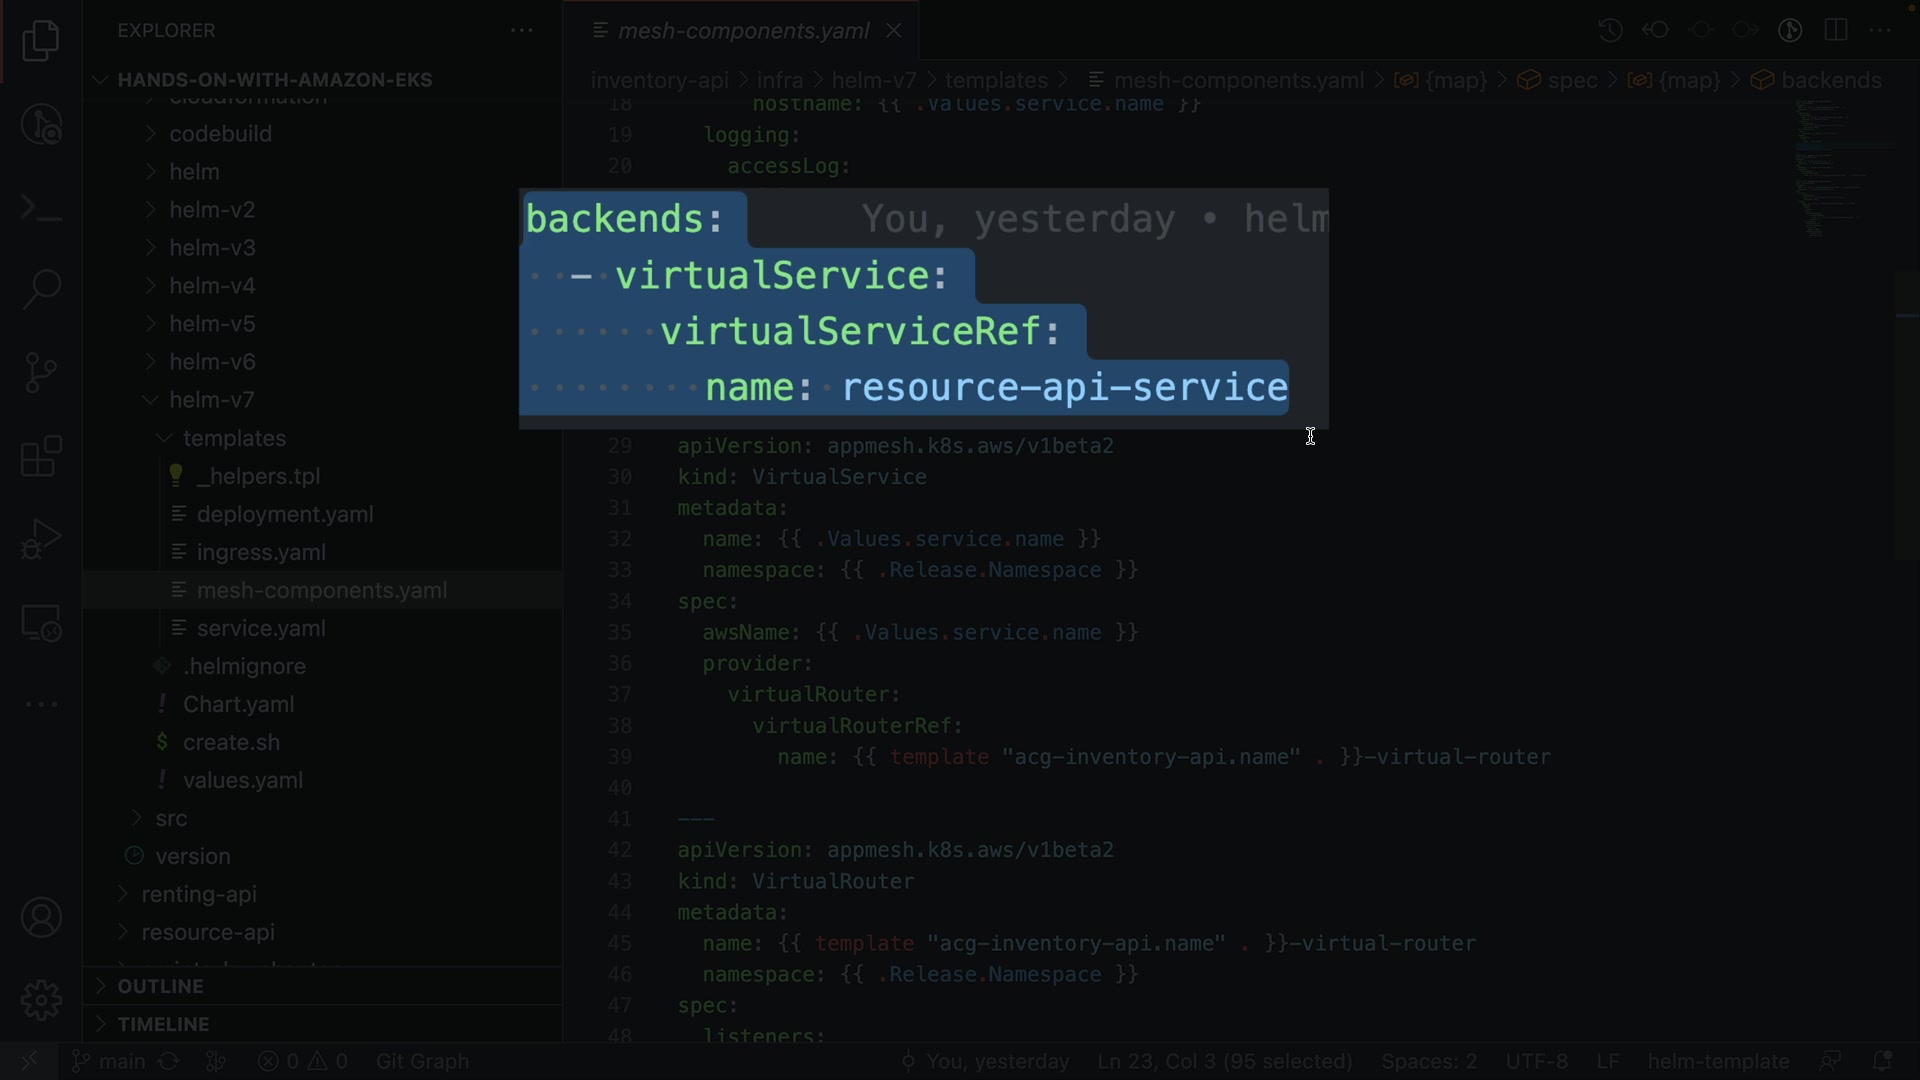Open the Run and Debug view

coord(41,539)
